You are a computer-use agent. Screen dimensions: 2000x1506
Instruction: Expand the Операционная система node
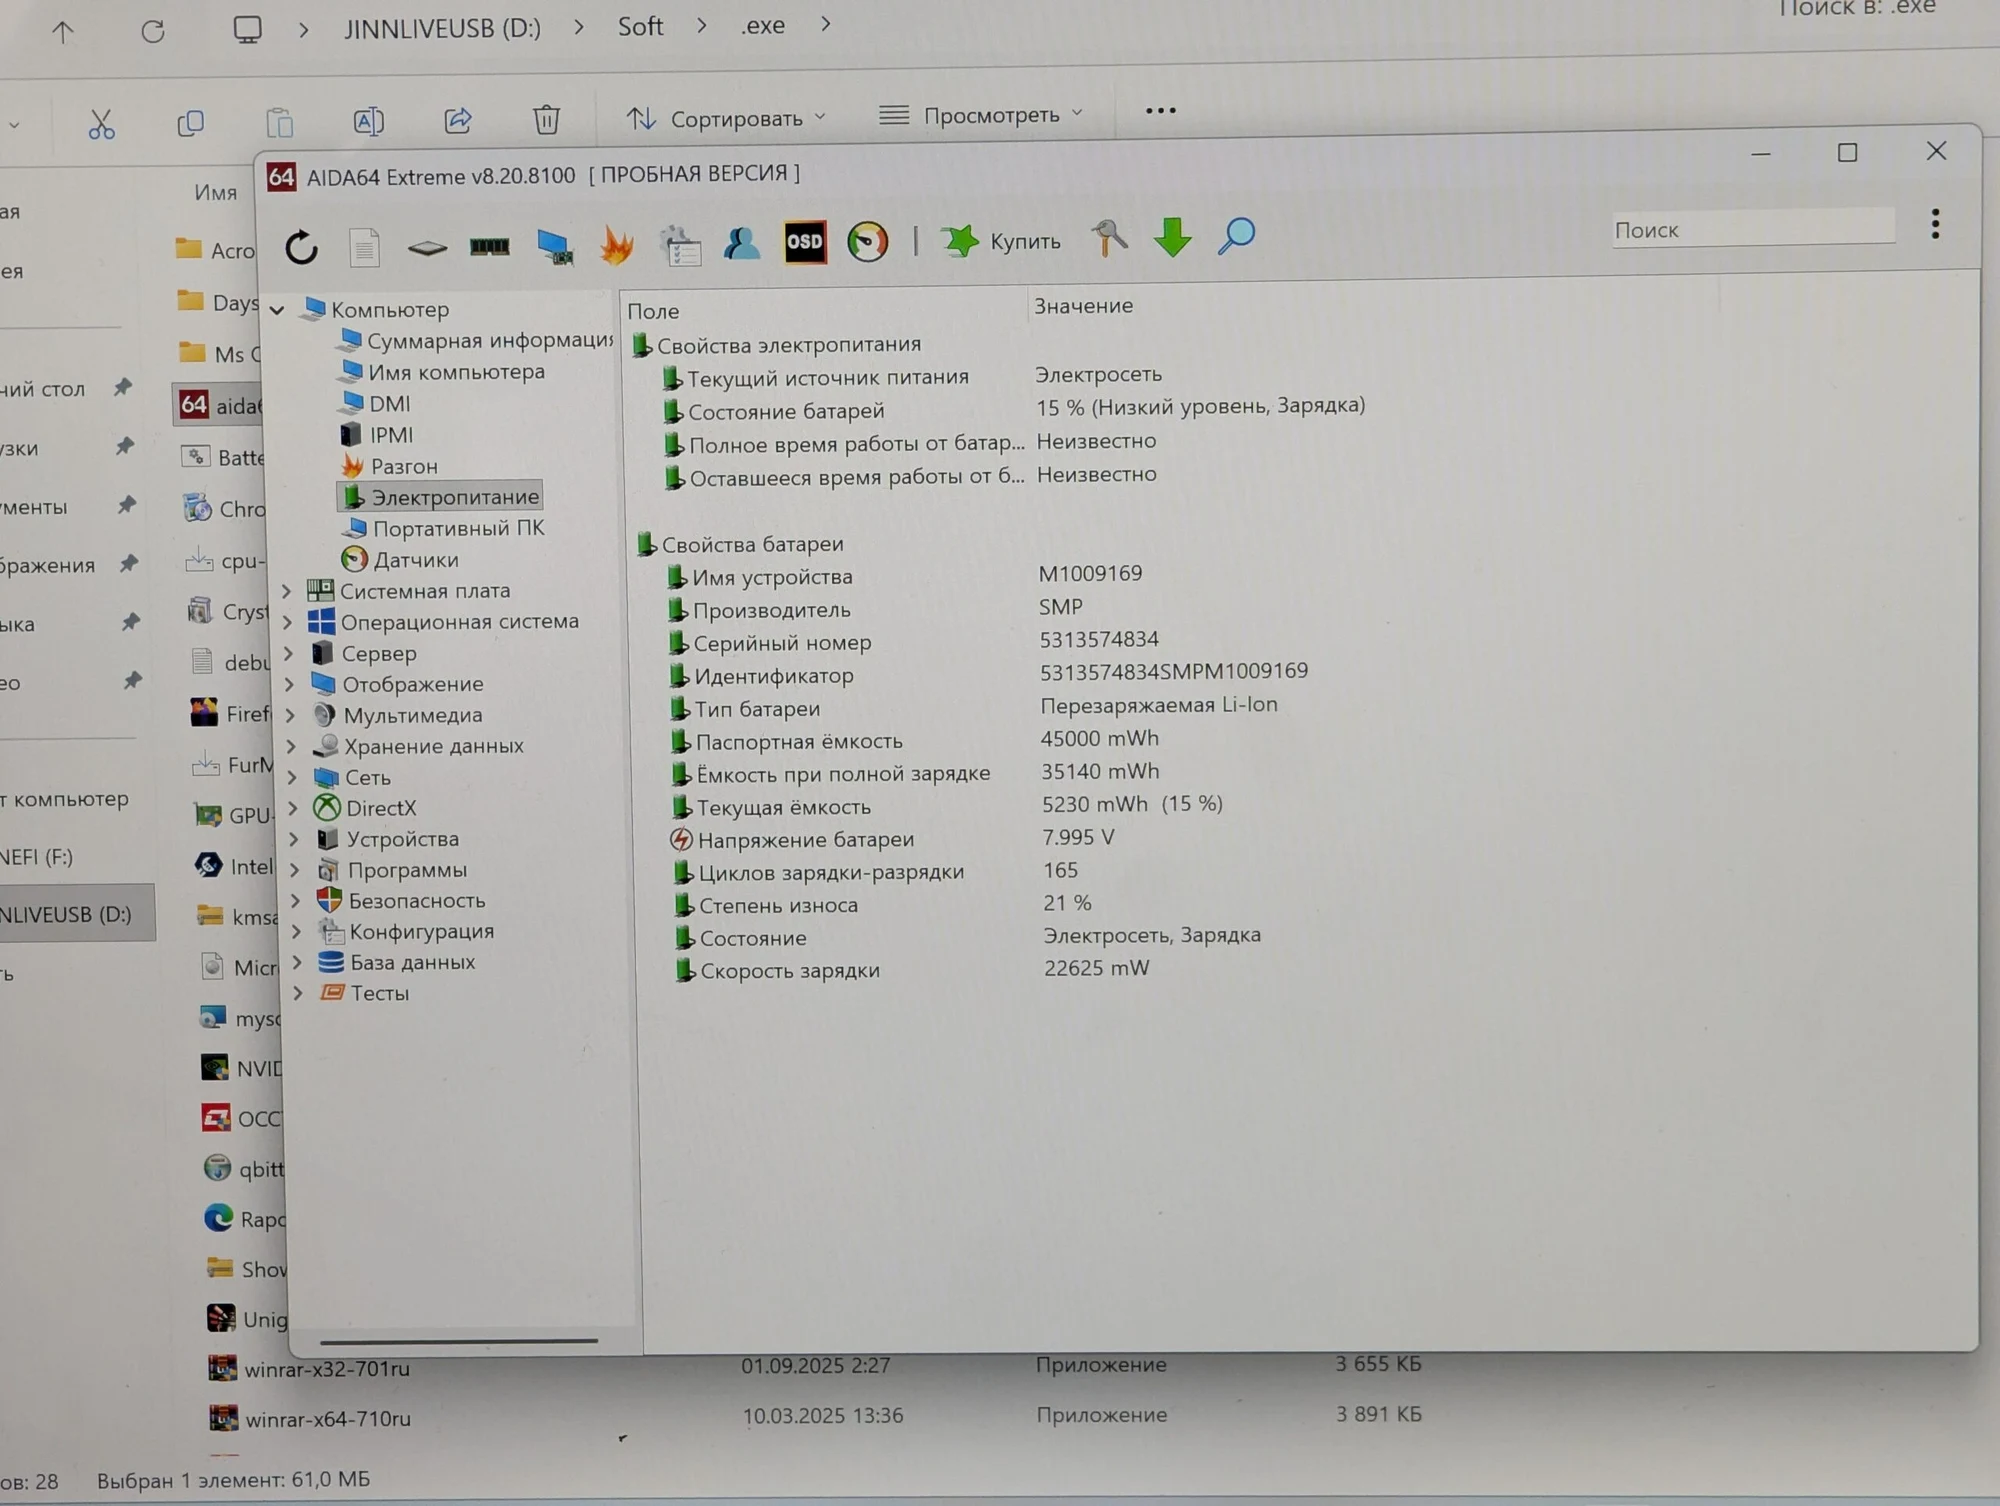point(287,622)
